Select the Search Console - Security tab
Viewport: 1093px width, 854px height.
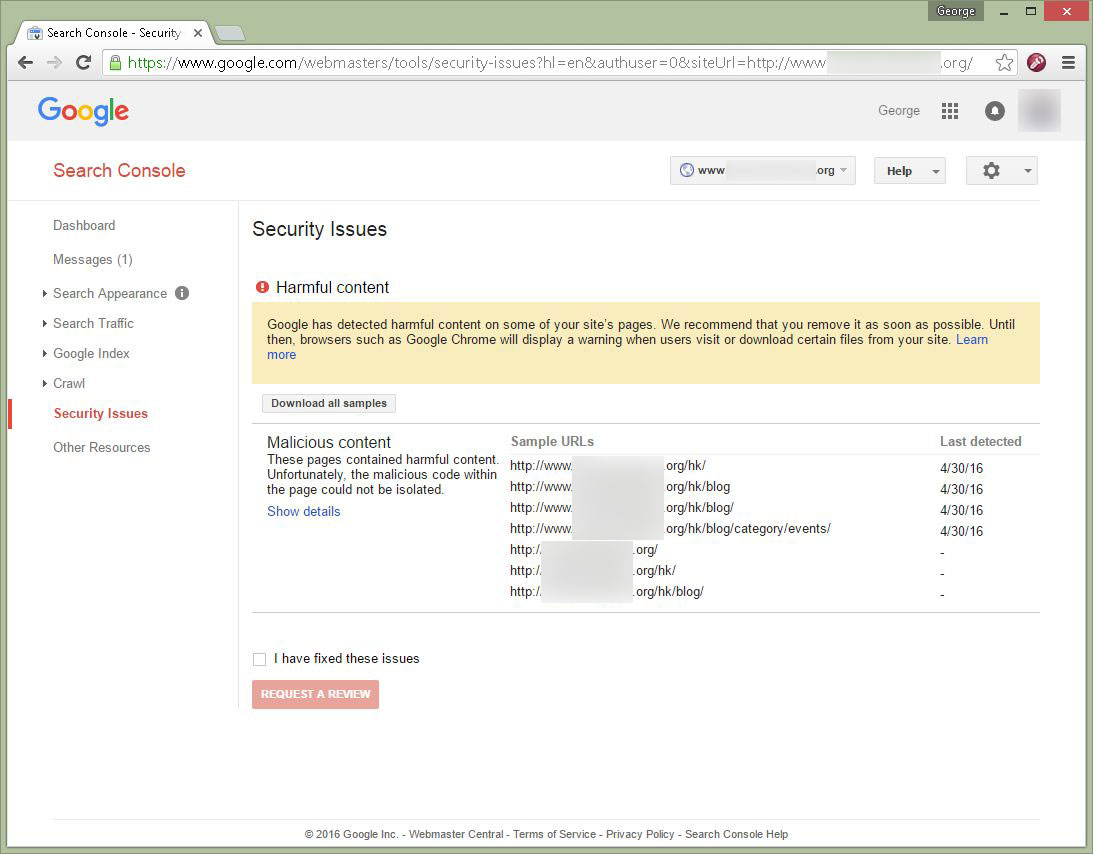coord(114,33)
